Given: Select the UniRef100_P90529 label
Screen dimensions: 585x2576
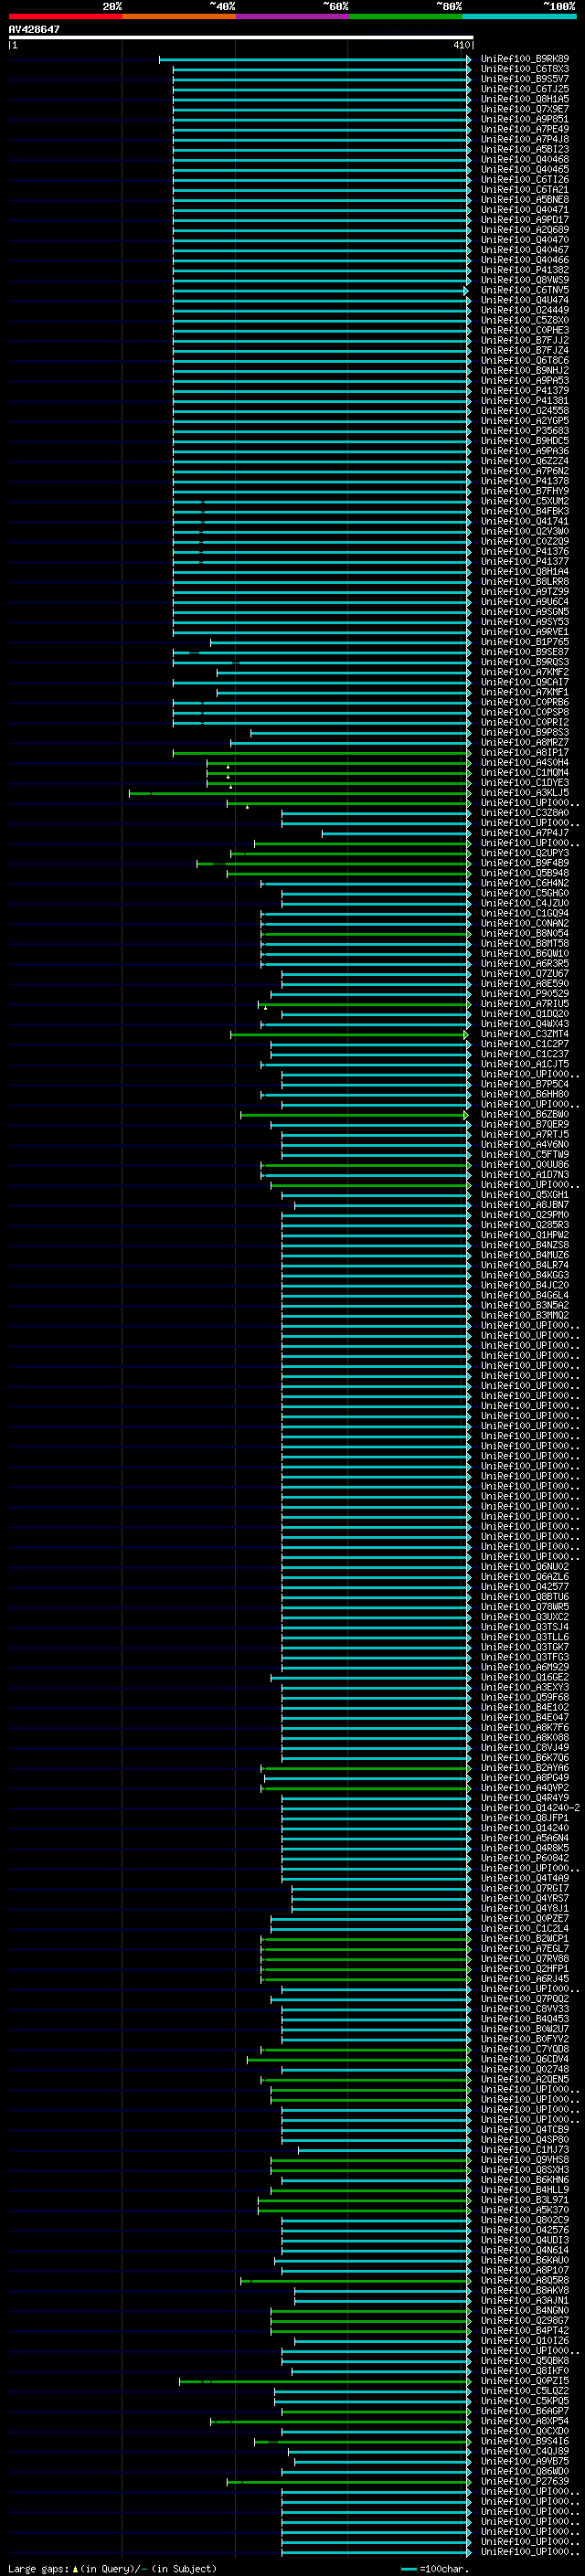Looking at the screenshot, I should (525, 994).
